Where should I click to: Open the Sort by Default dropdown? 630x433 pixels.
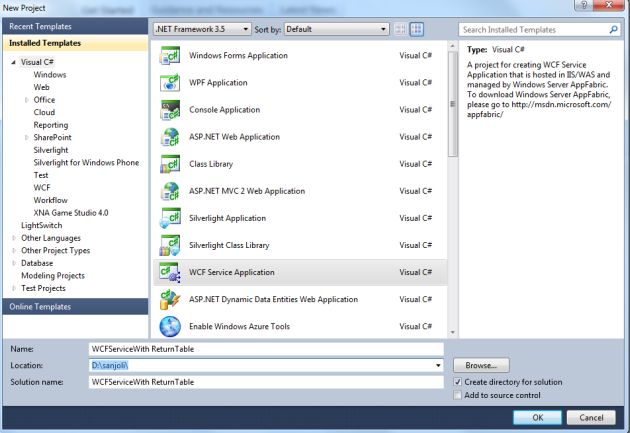pos(336,29)
